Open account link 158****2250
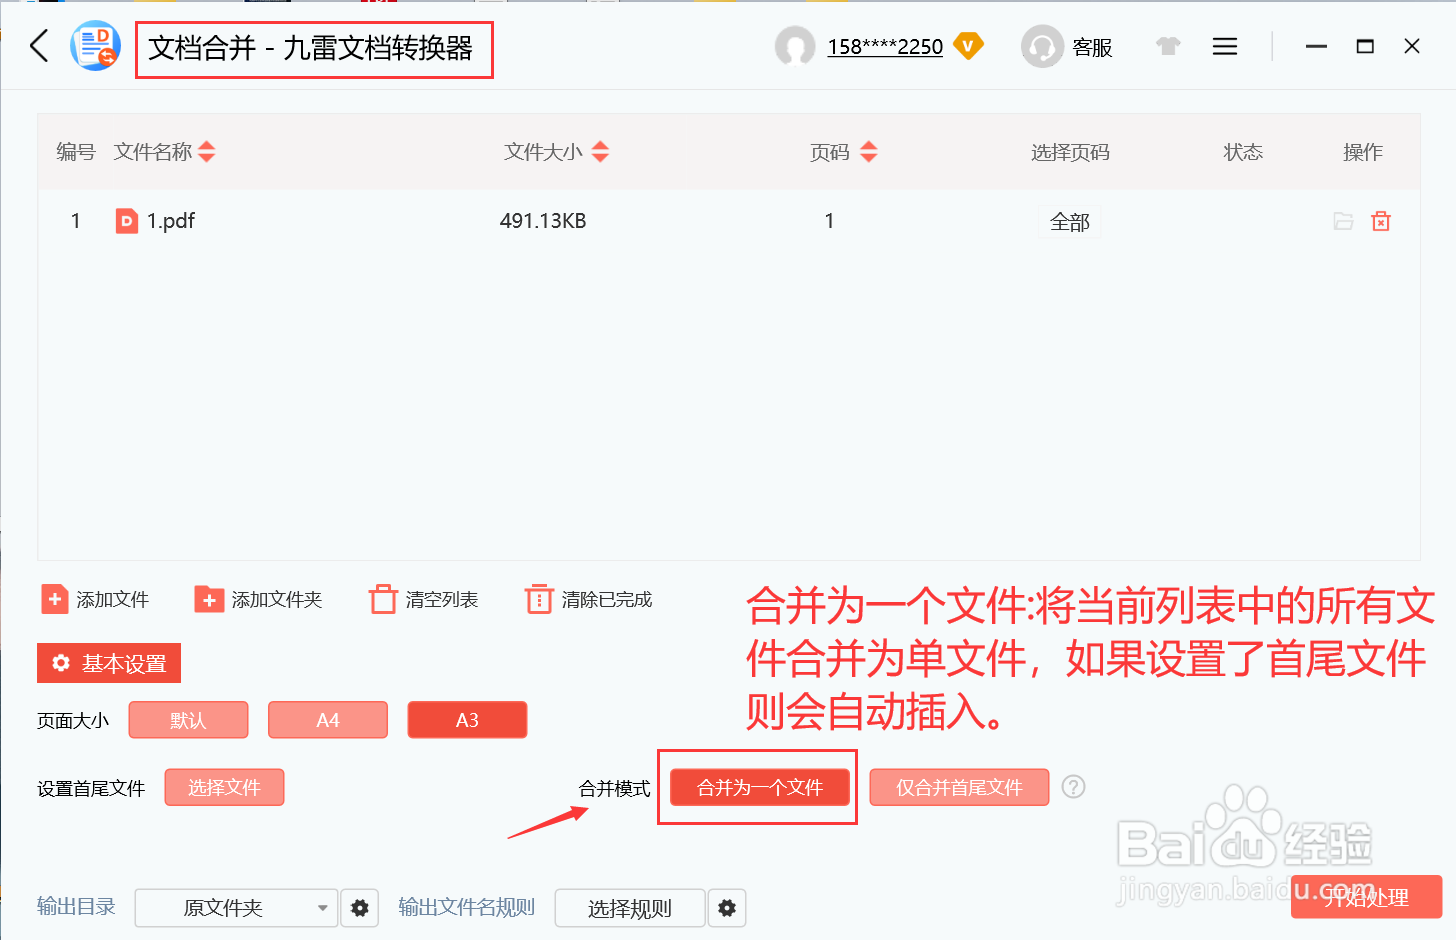 [x=885, y=47]
